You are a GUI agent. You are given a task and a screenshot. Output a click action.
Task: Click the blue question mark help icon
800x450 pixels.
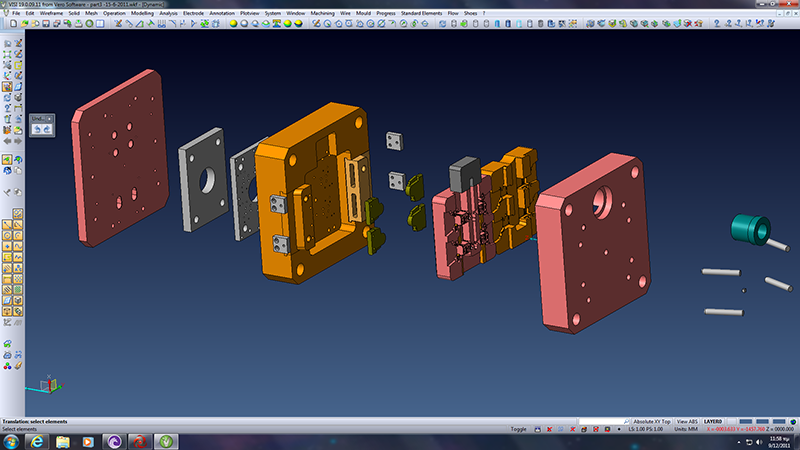pos(717,22)
